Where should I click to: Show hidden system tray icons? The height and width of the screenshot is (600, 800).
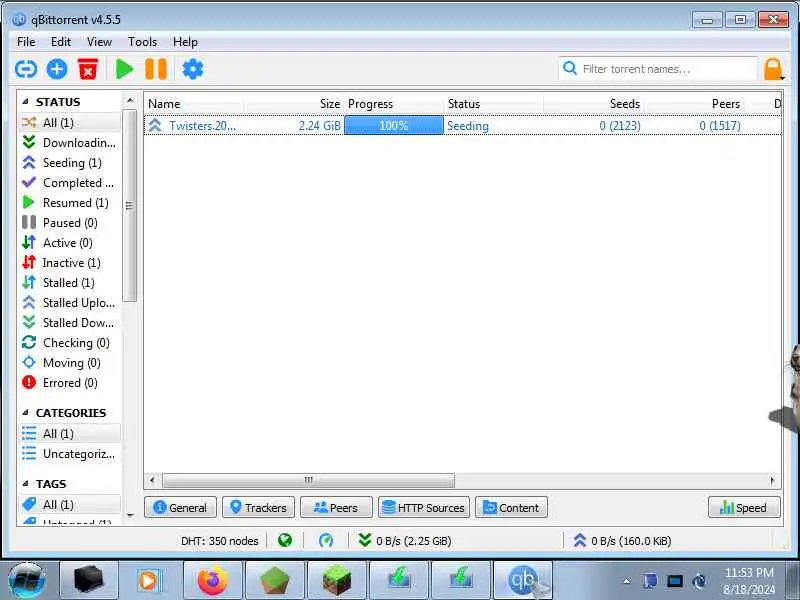pyautogui.click(x=626, y=581)
